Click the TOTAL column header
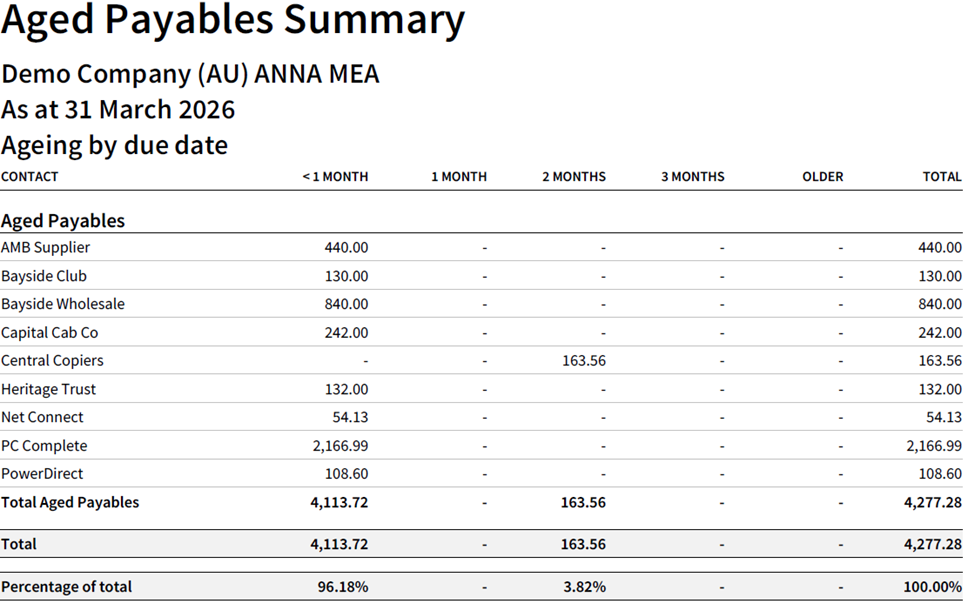Viewport: 975px width, 604px height. [942, 177]
